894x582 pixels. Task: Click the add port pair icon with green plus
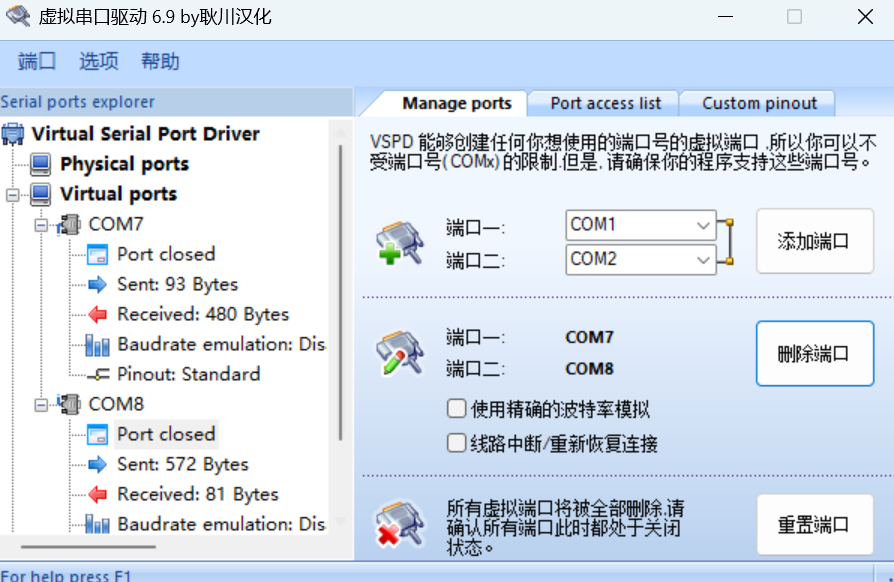point(400,243)
